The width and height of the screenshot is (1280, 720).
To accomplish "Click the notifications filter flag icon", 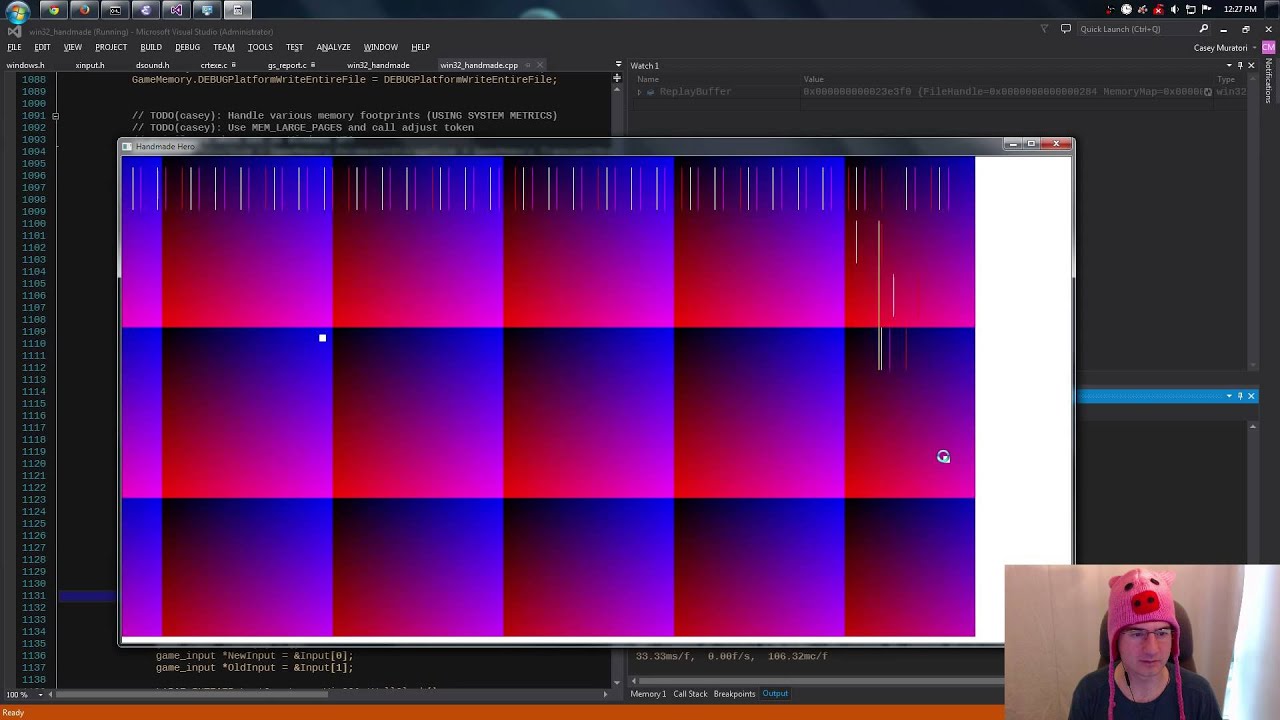I will pos(1045,29).
